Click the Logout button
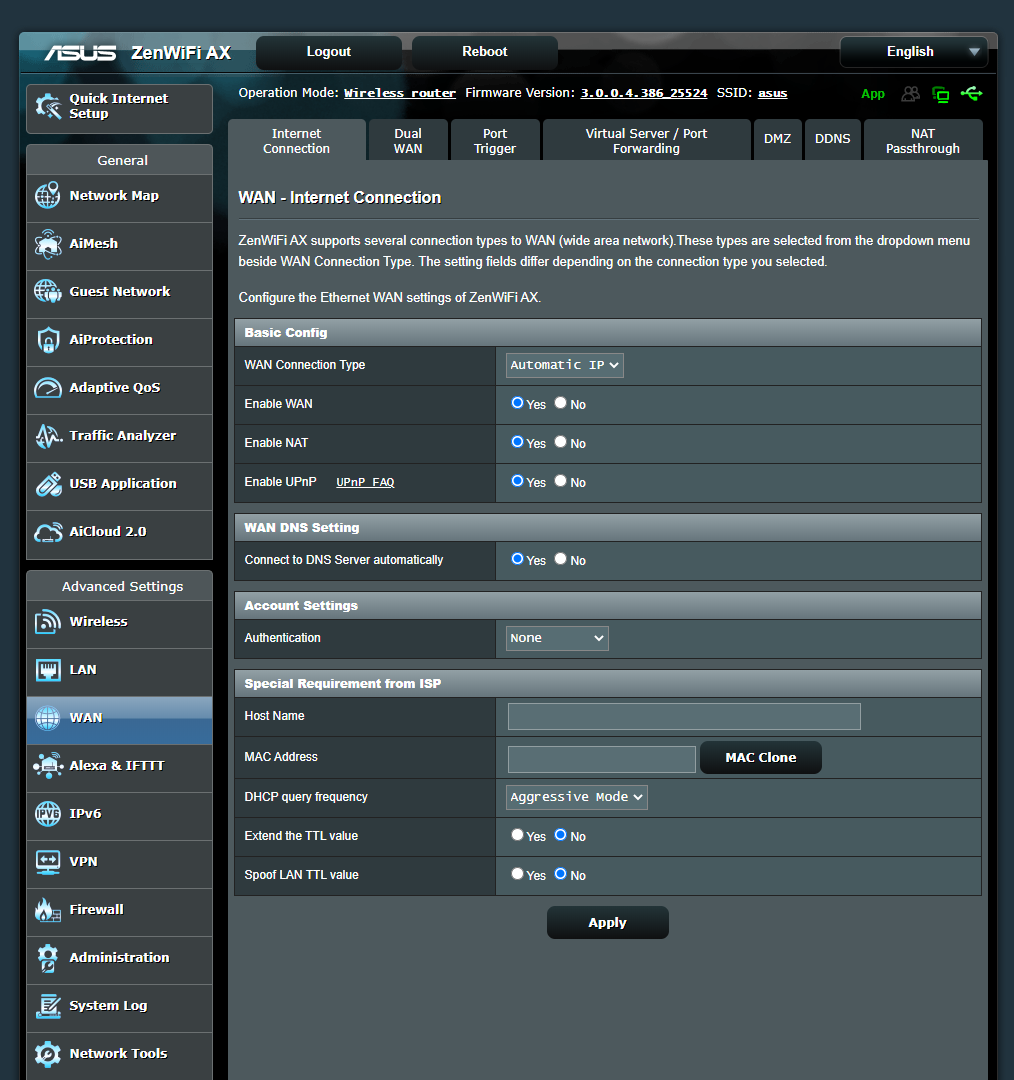The image size is (1014, 1080). pyautogui.click(x=329, y=52)
